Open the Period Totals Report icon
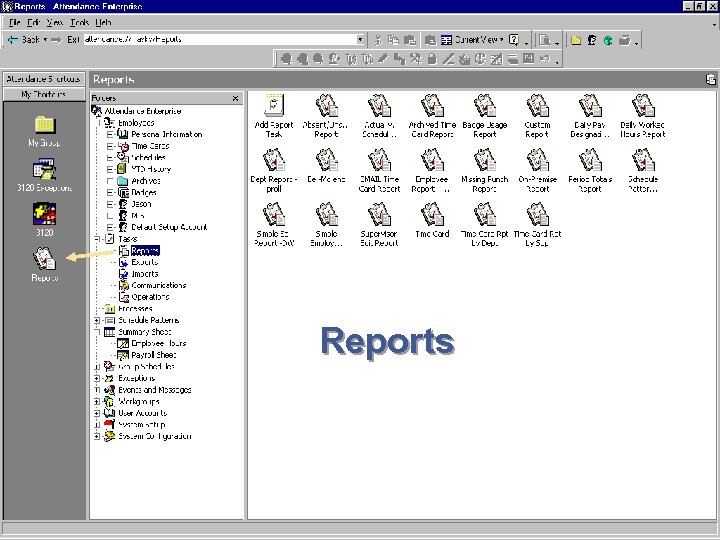The height and width of the screenshot is (540, 720). point(590,160)
